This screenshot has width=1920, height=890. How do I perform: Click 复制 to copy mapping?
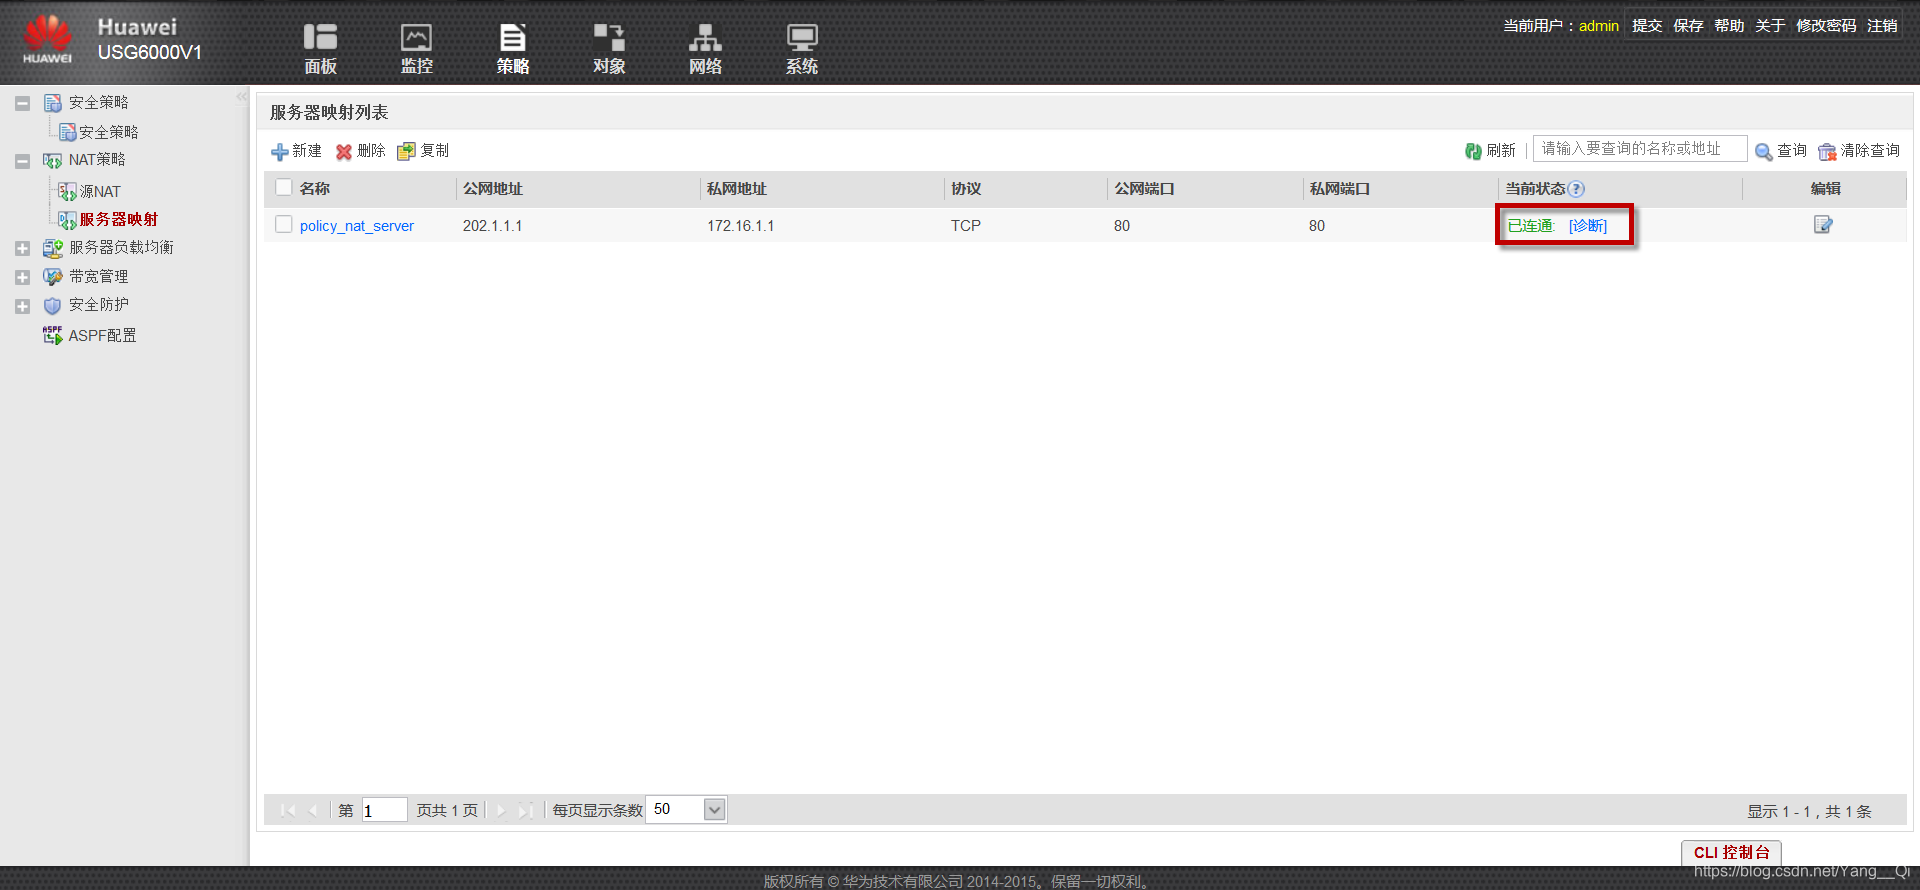click(x=423, y=151)
